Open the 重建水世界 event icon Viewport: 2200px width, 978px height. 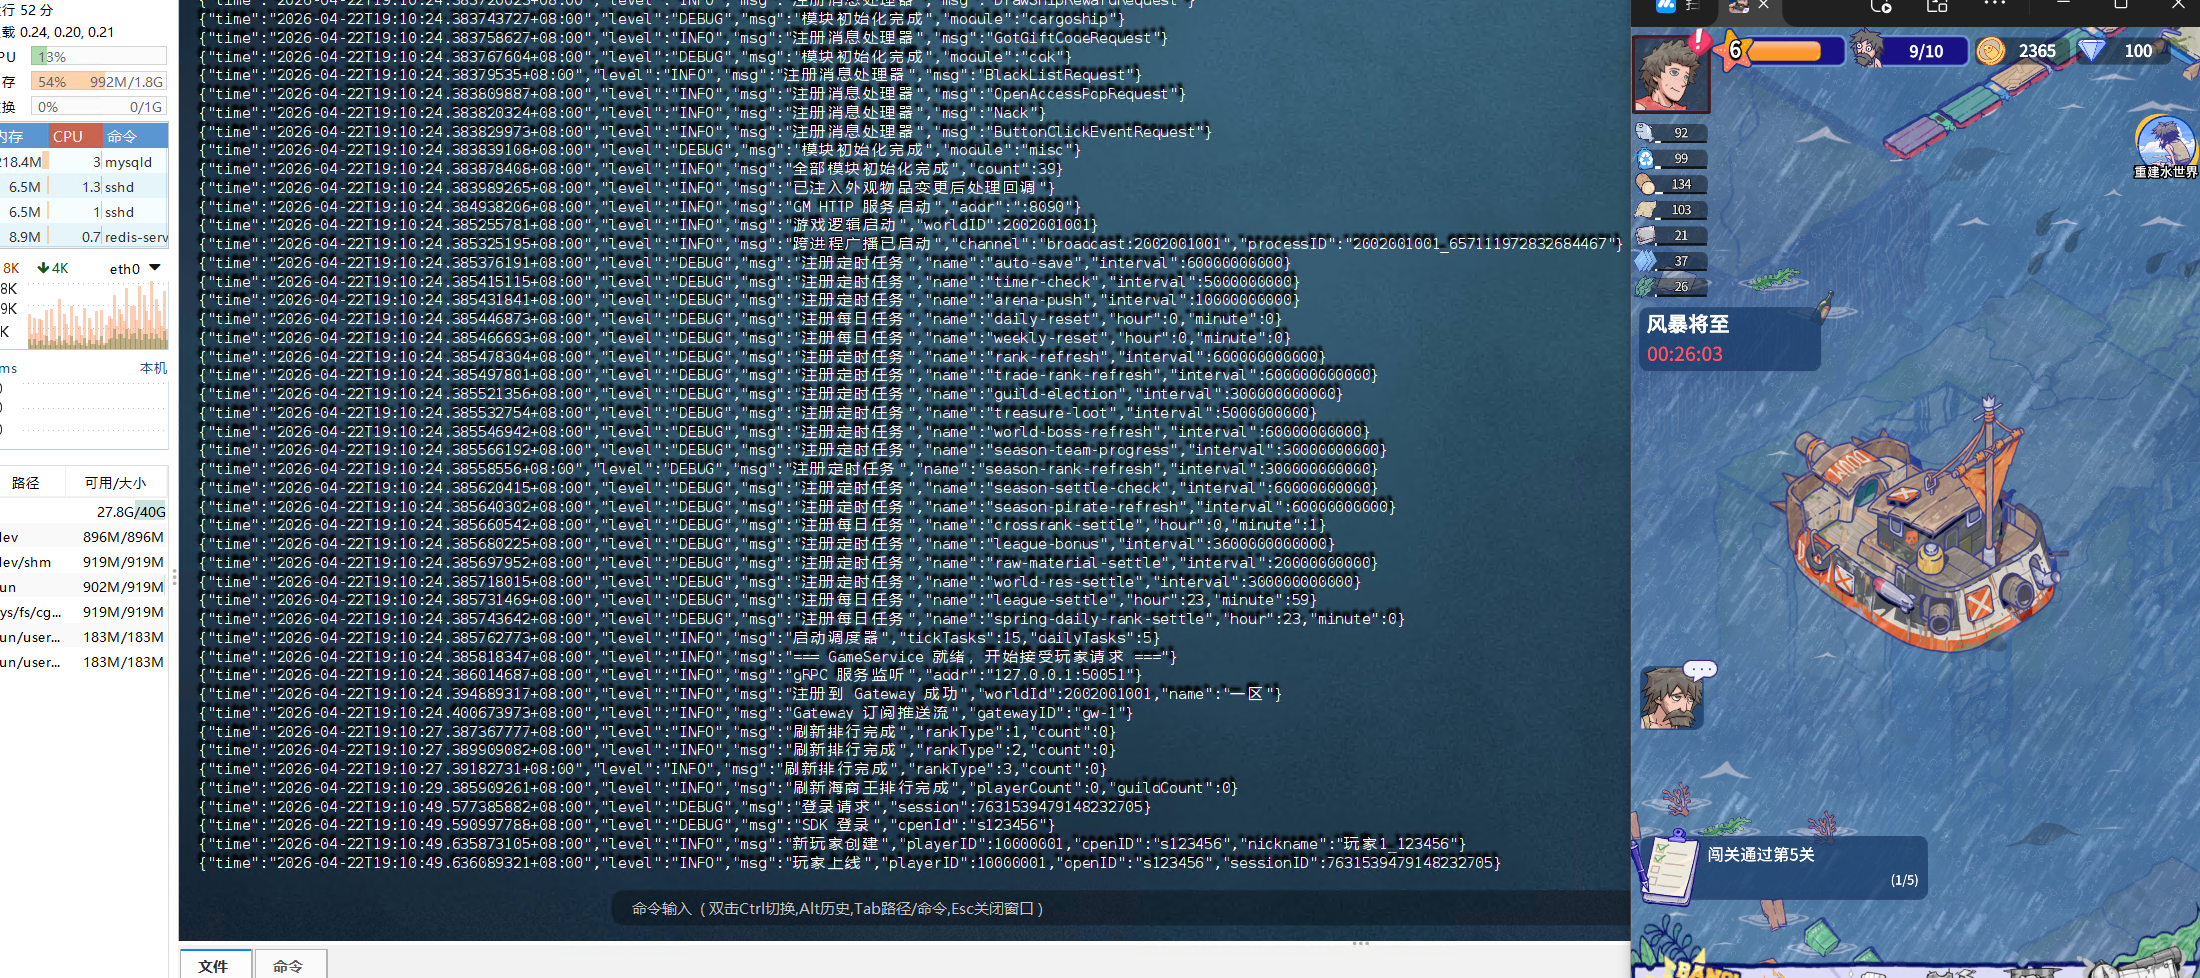pos(2165,143)
